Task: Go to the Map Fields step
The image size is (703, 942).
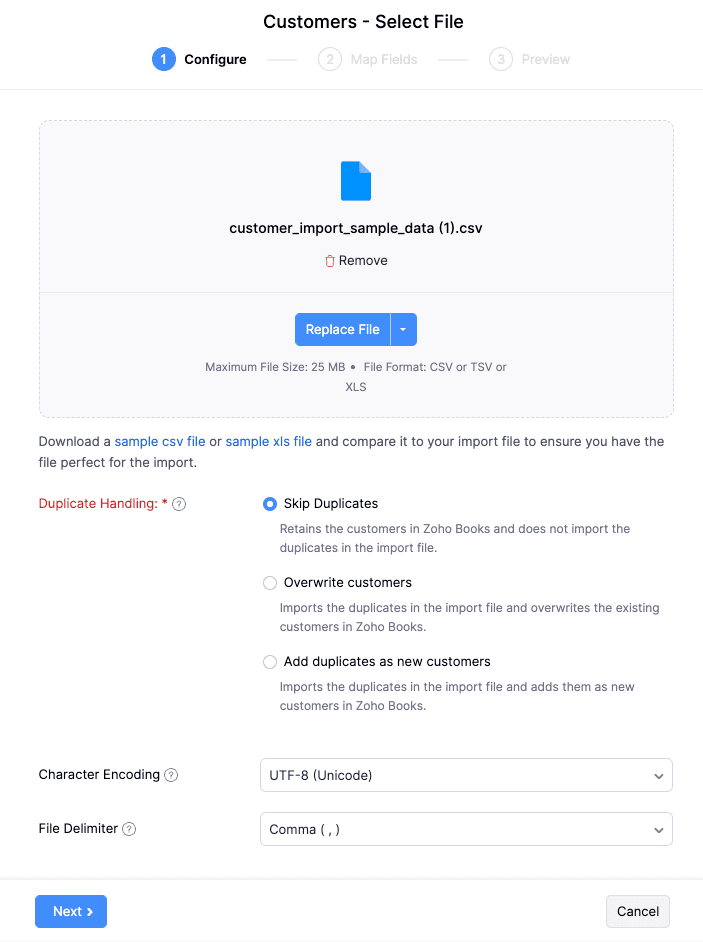Action: [x=383, y=60]
